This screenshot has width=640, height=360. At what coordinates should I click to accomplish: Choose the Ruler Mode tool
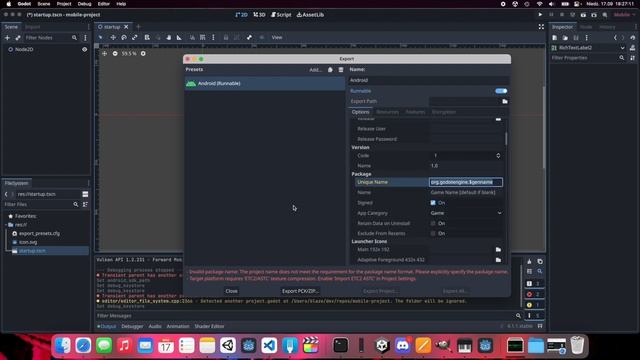point(179,38)
